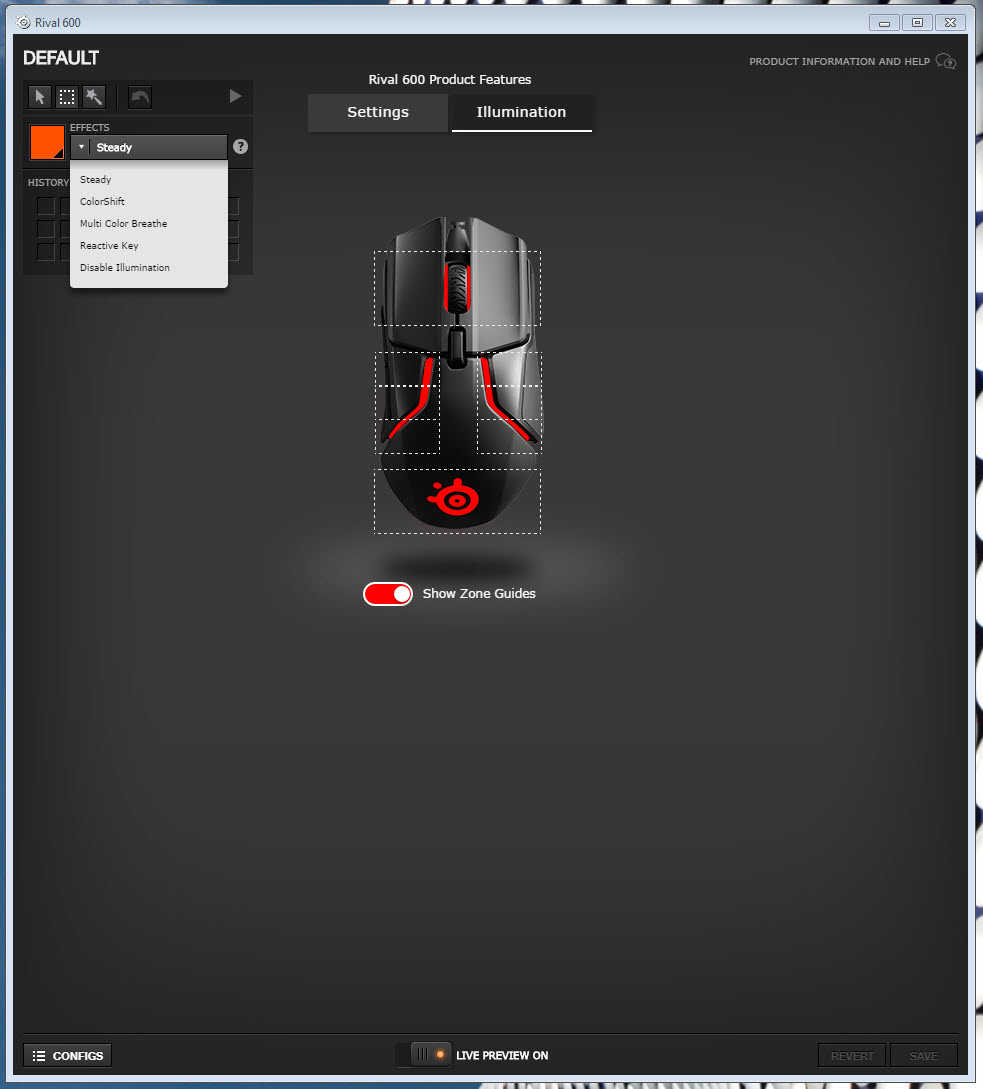
Task: Select the cursor selection tool
Action: coord(40,97)
